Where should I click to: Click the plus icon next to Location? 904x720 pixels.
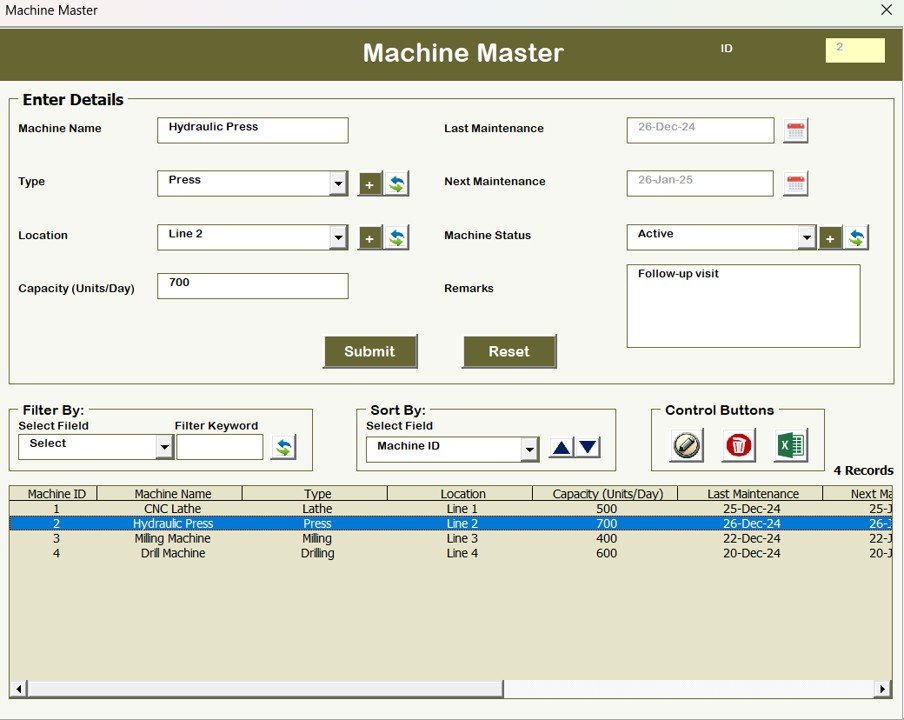[x=369, y=237]
